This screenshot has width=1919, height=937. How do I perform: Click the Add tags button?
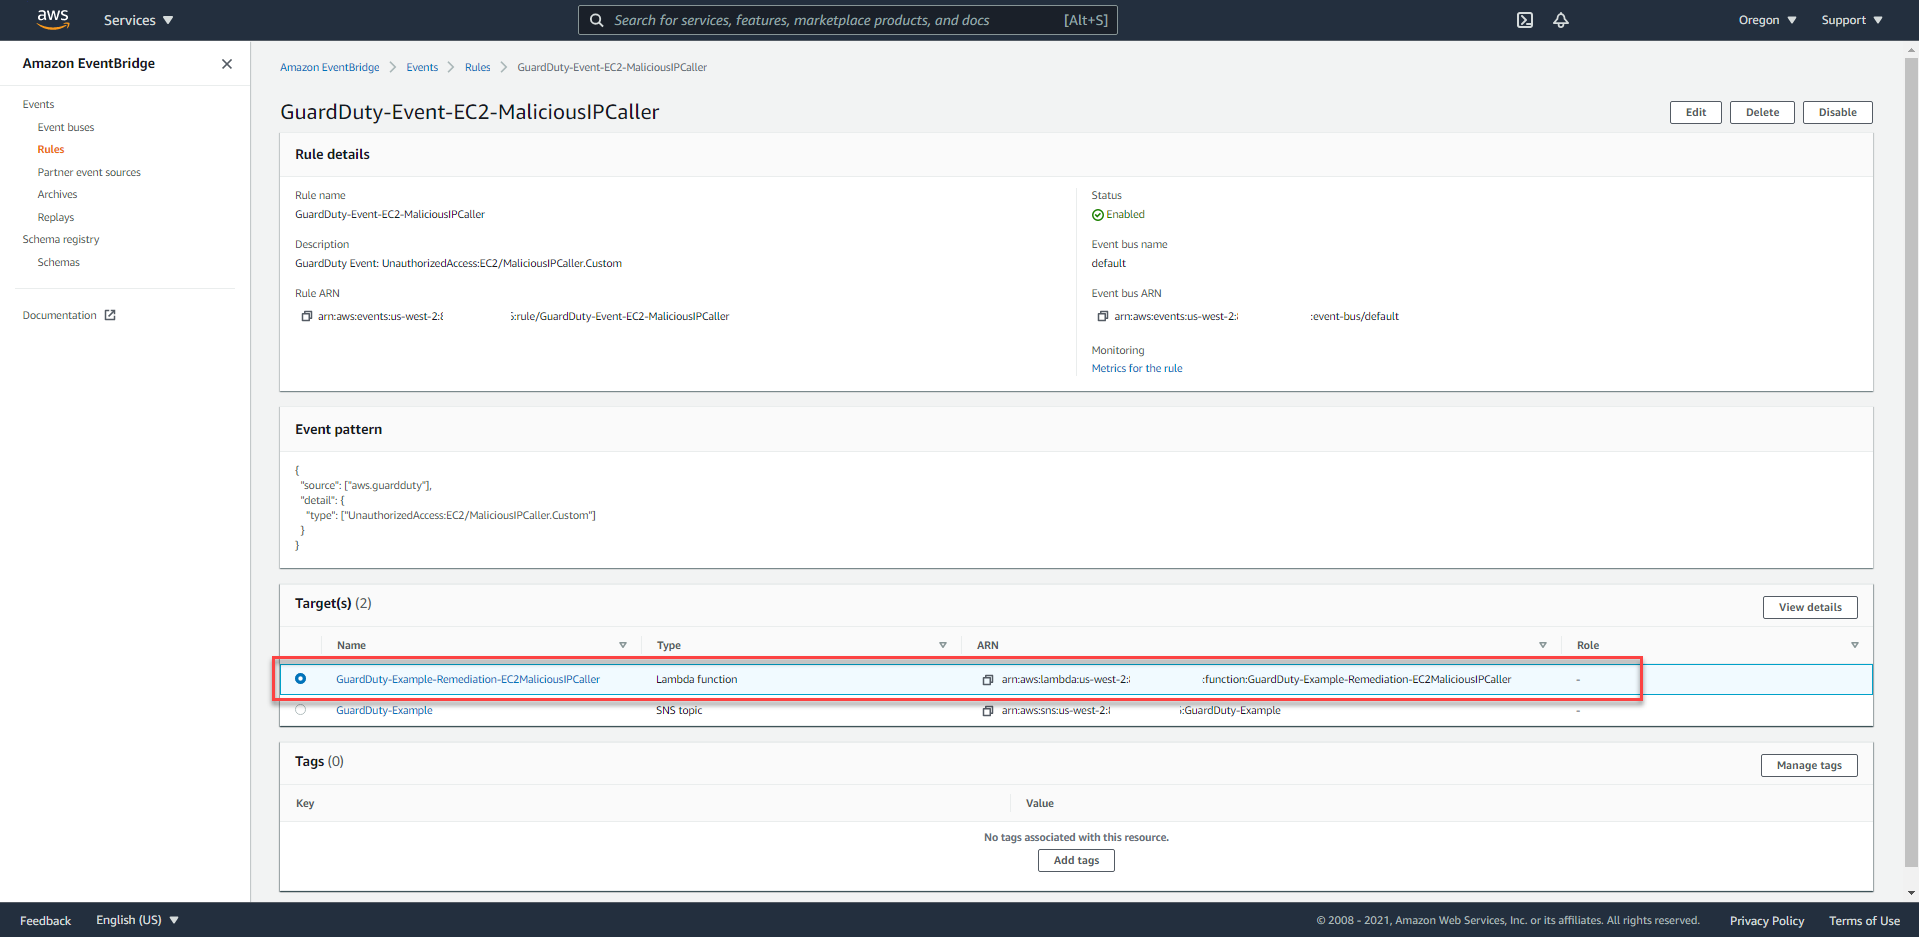[1076, 860]
